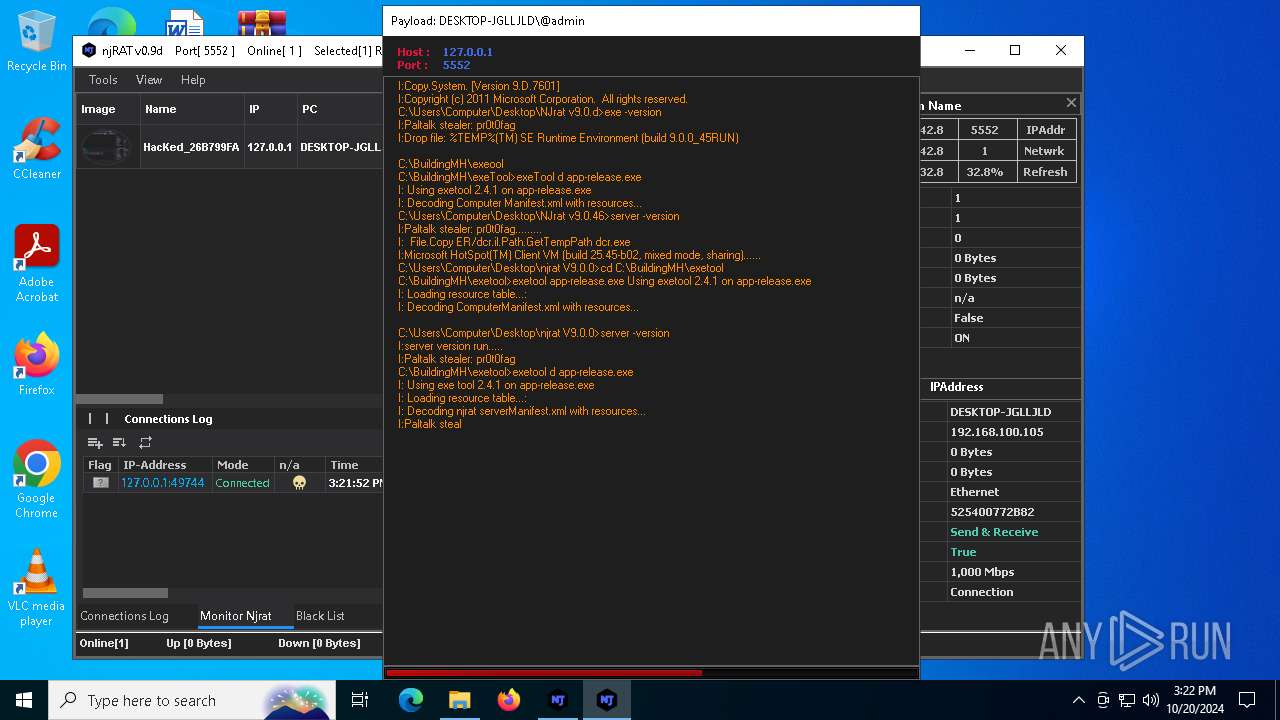Sort by Mode column in Connections Log
Image resolution: width=1280 pixels, height=720 pixels.
coord(243,465)
